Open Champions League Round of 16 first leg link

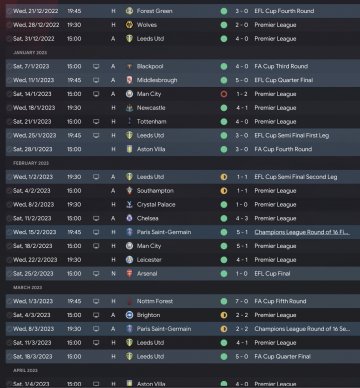tap(302, 232)
